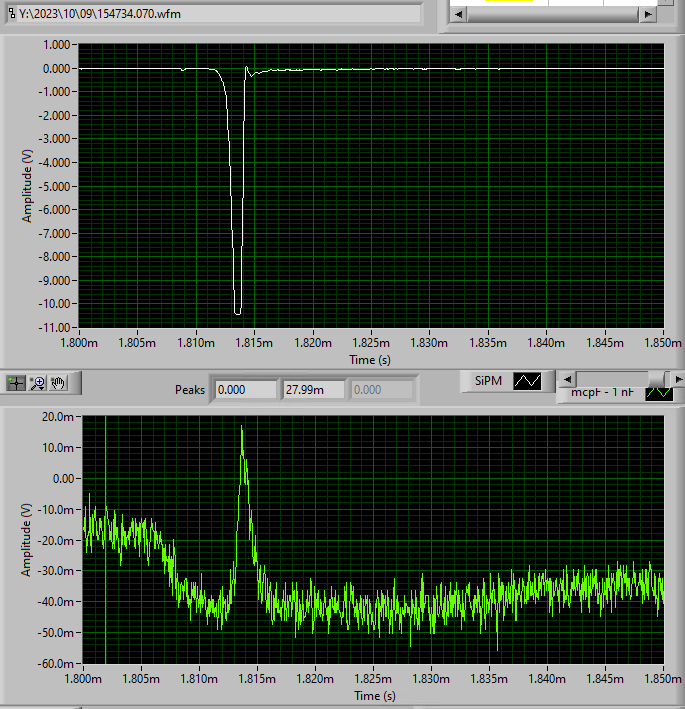Click the upper graph Amplitude (V) axis label
Viewport: 685px width, 709px height.
tap(27, 186)
